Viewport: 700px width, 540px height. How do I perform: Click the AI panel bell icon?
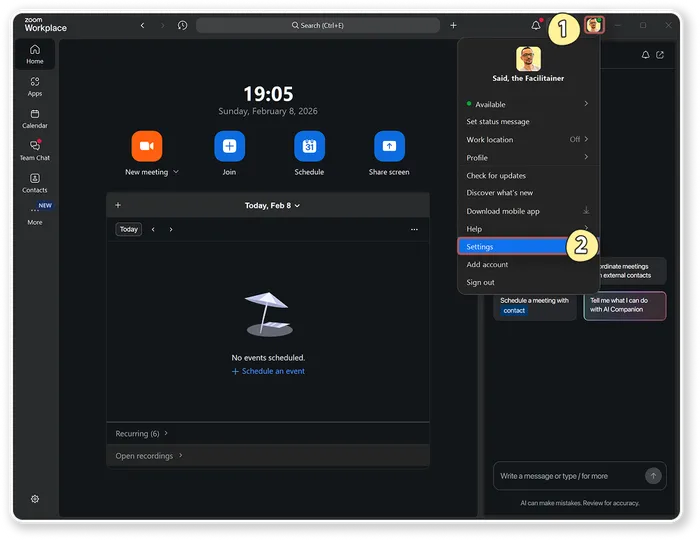[646, 55]
